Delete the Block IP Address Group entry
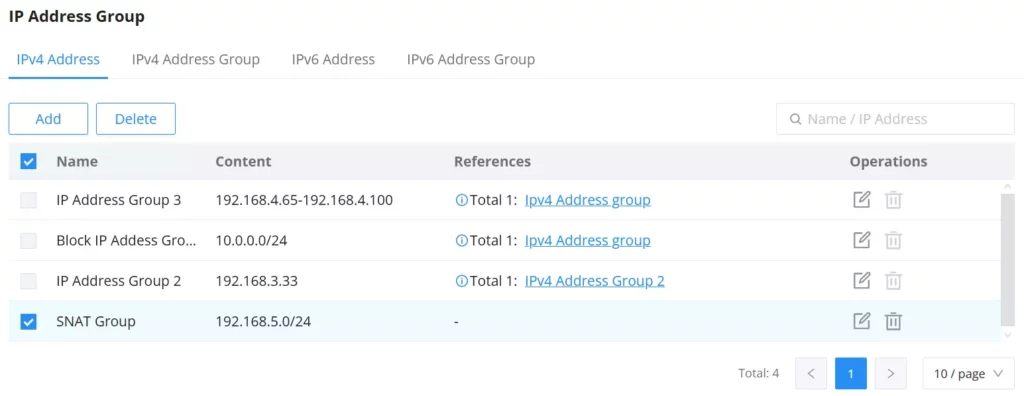This screenshot has width=1024, height=396. [x=893, y=240]
